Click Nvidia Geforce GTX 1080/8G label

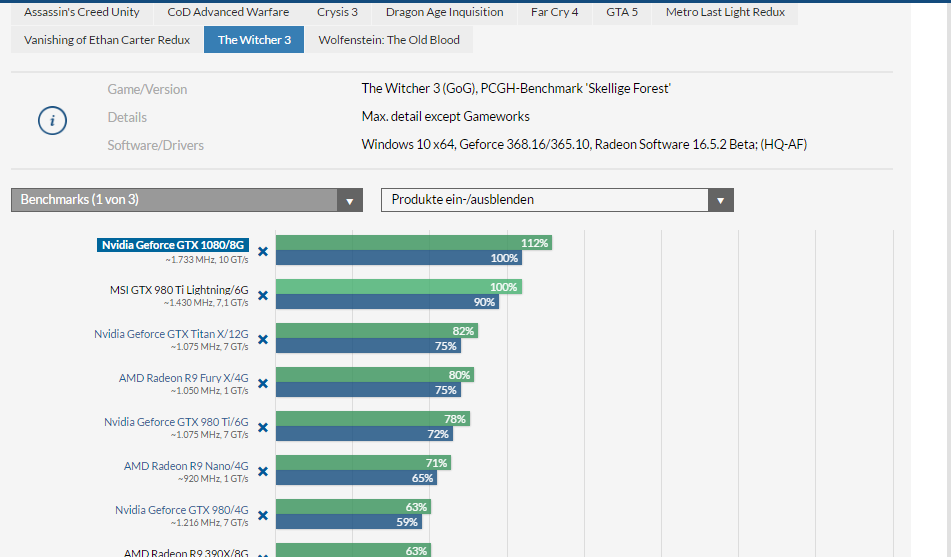173,245
